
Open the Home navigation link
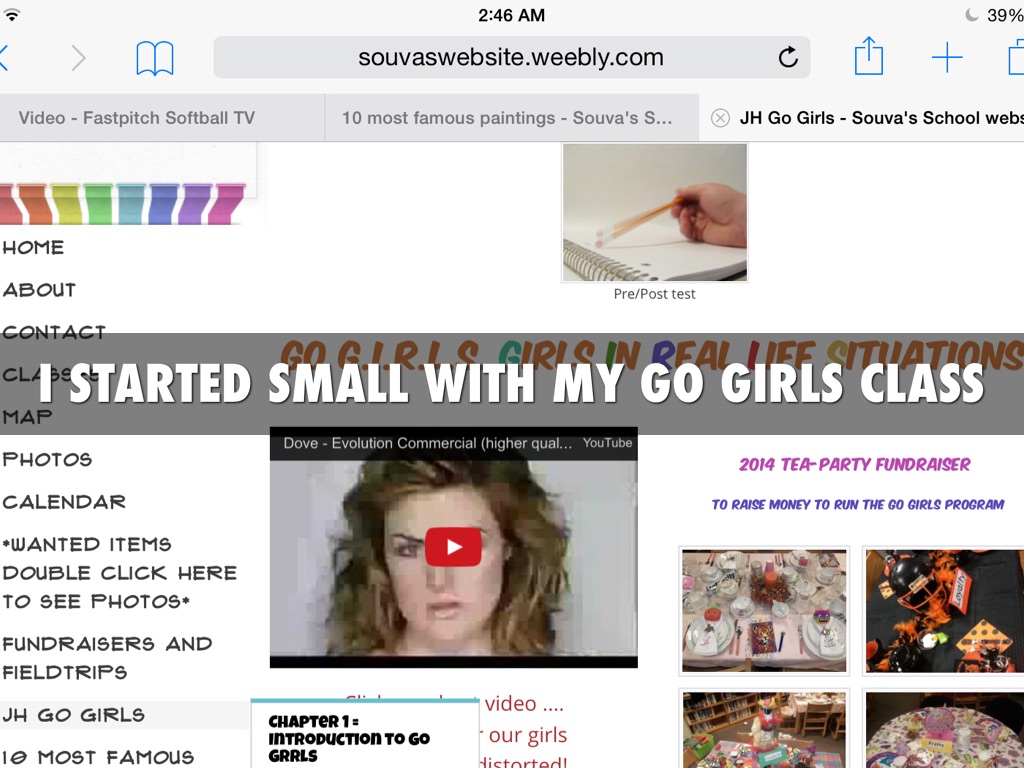33,247
